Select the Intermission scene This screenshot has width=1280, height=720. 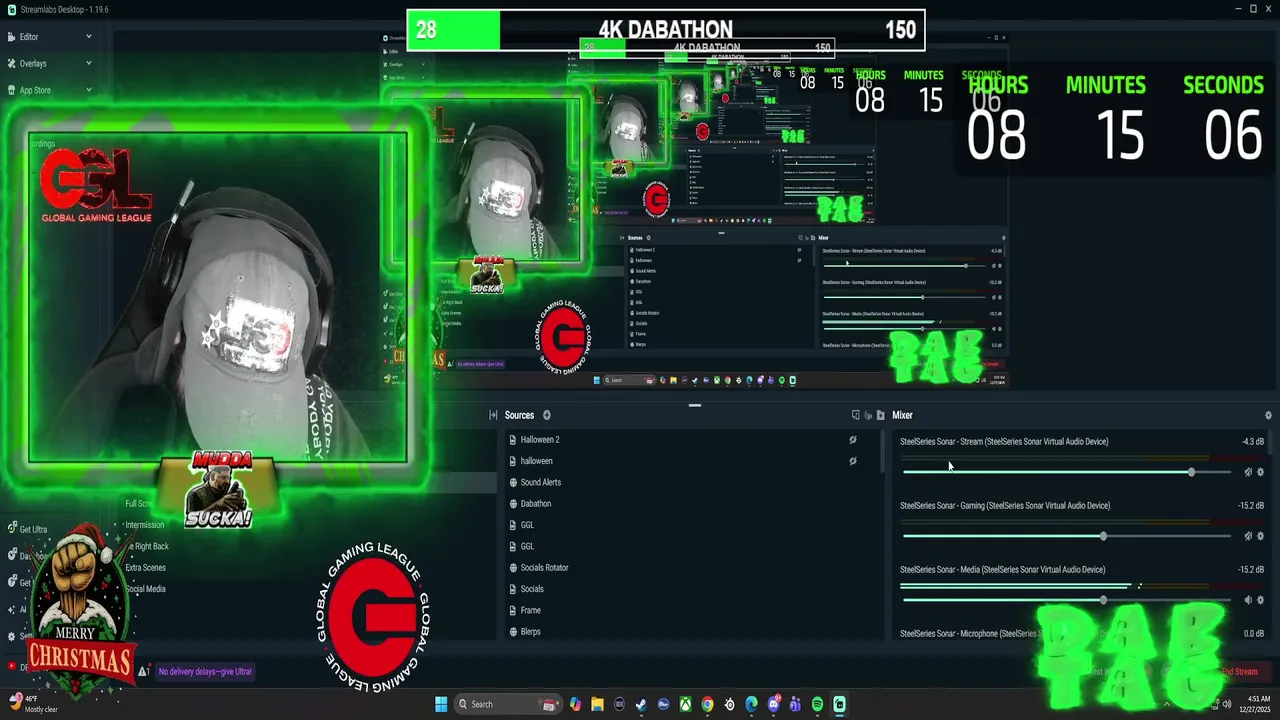click(x=144, y=525)
